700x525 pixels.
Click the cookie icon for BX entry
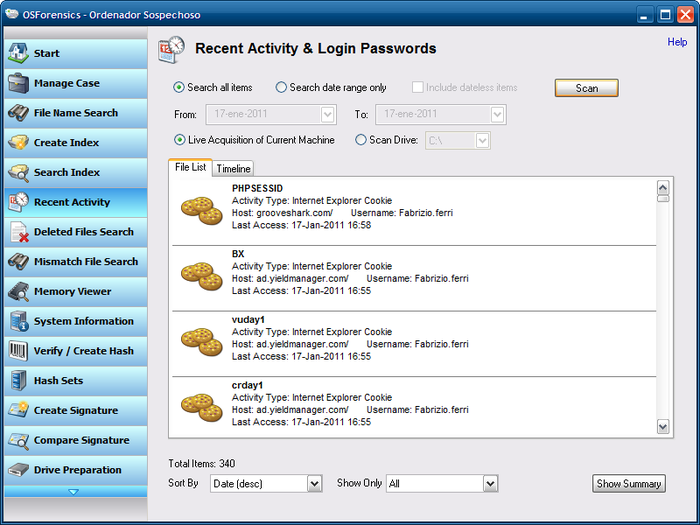(x=201, y=276)
